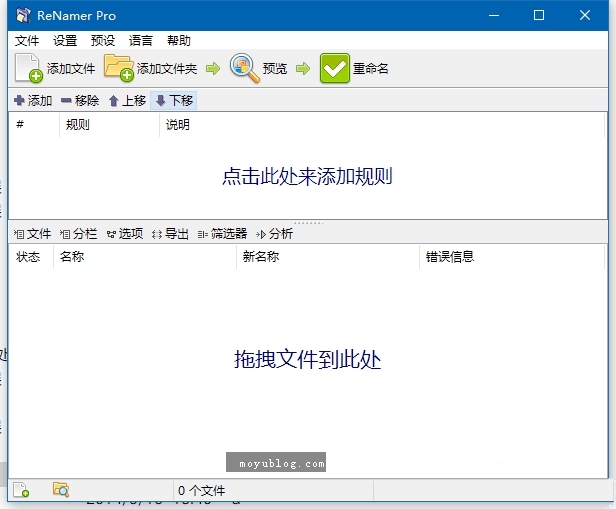Screen dimensions: 616x509
Task: Click the 添加文件夹 folder icon
Action: pos(119,68)
